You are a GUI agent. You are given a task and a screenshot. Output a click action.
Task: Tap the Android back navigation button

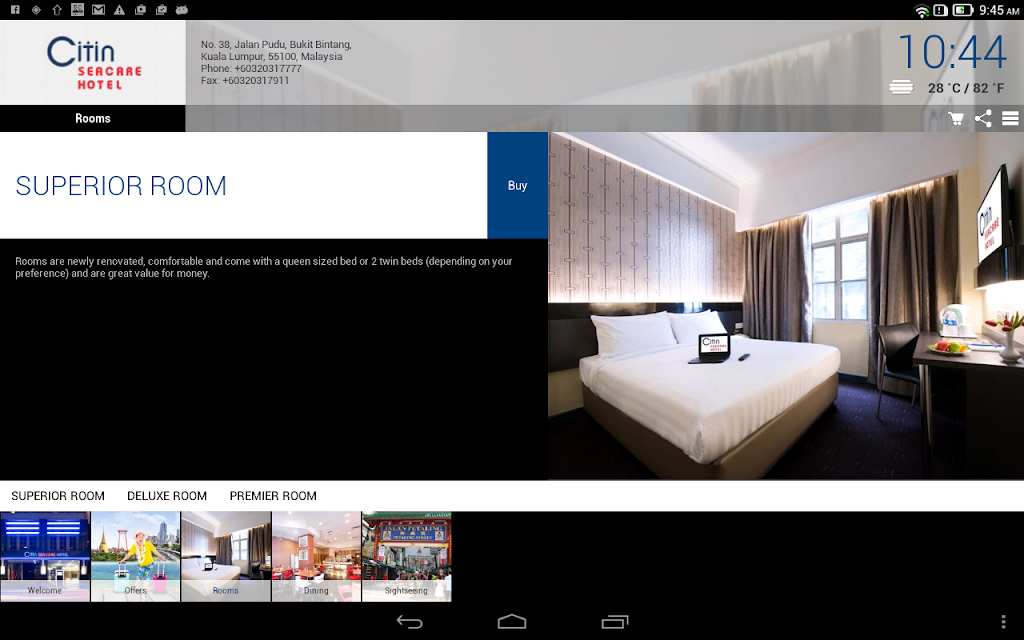[x=409, y=622]
